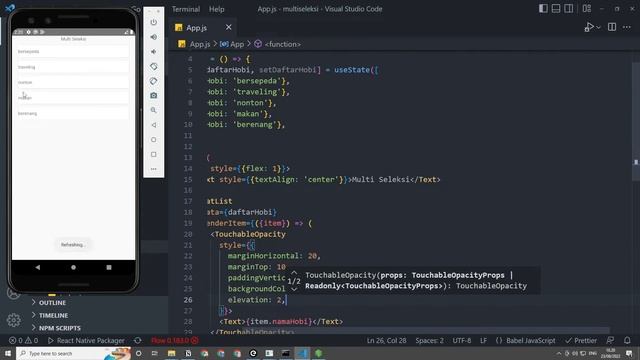The width and height of the screenshot is (640, 360).
Task: Tap the 'berenang' item in phone app
Action: [73, 113]
